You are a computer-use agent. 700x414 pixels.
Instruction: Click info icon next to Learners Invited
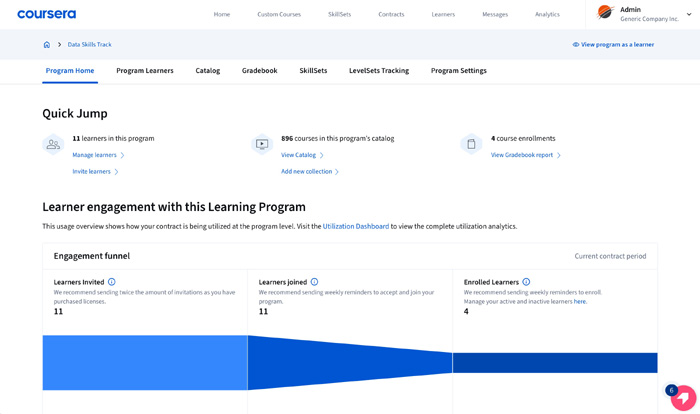pyautogui.click(x=112, y=282)
